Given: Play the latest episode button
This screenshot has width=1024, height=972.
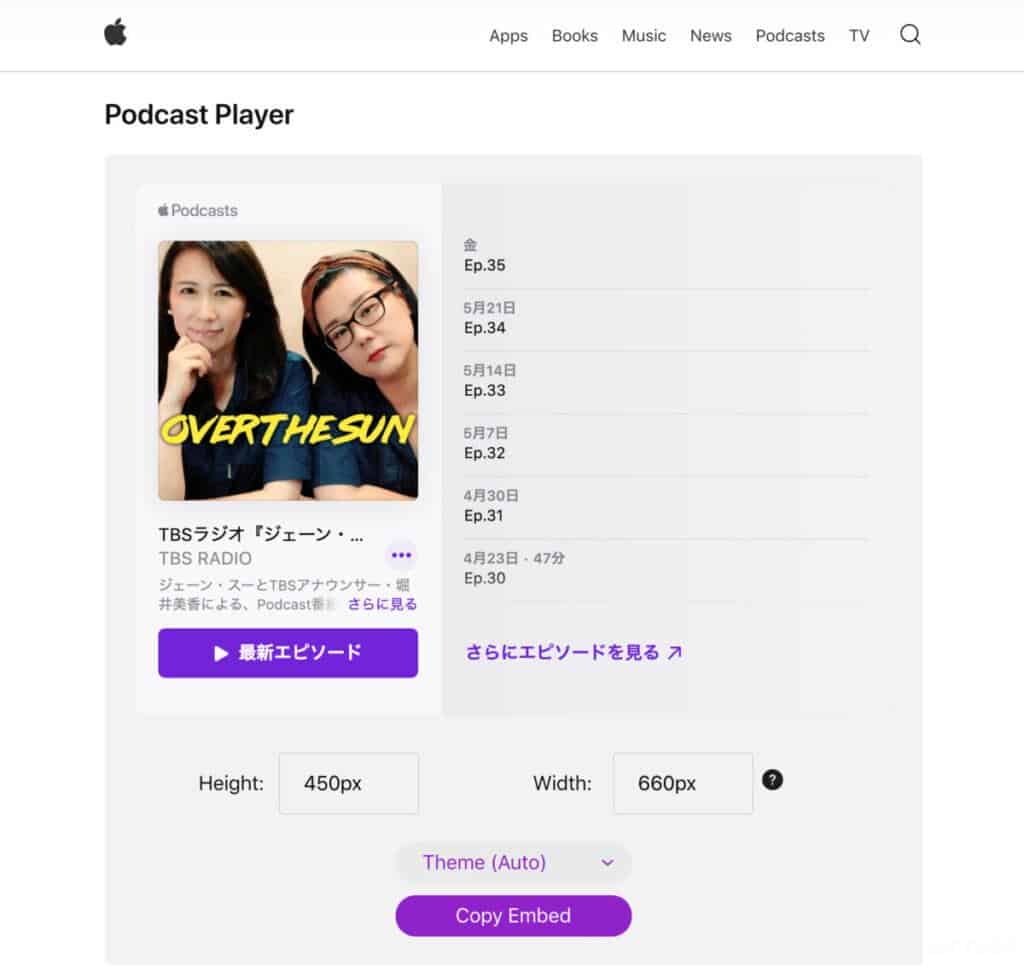Looking at the screenshot, I should (288, 653).
